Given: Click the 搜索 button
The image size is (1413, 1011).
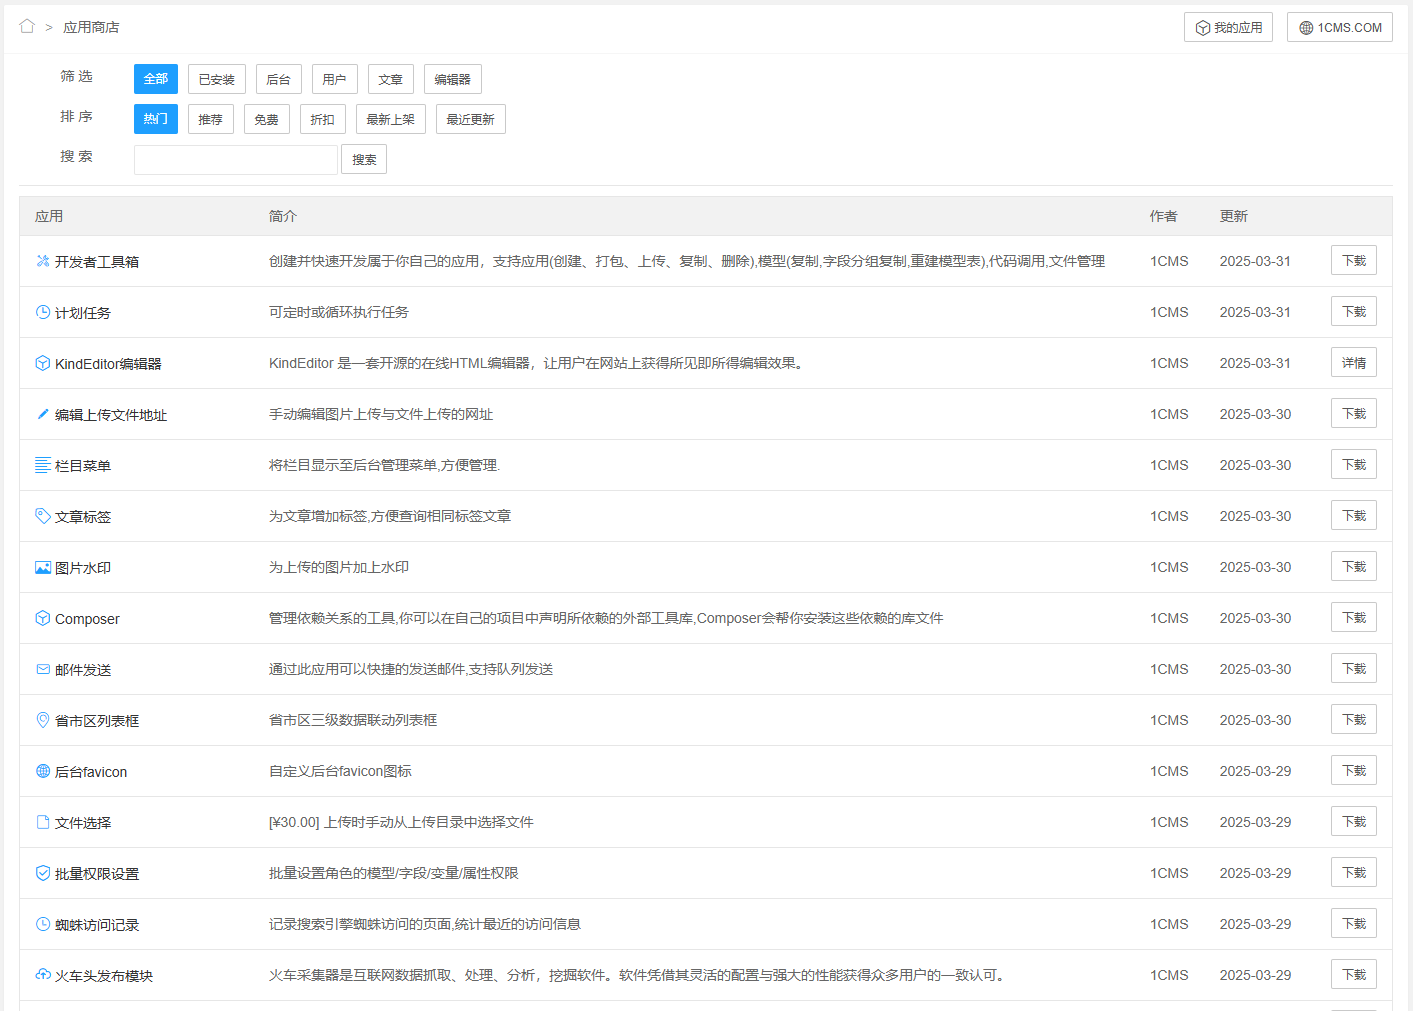Looking at the screenshot, I should [x=364, y=159].
